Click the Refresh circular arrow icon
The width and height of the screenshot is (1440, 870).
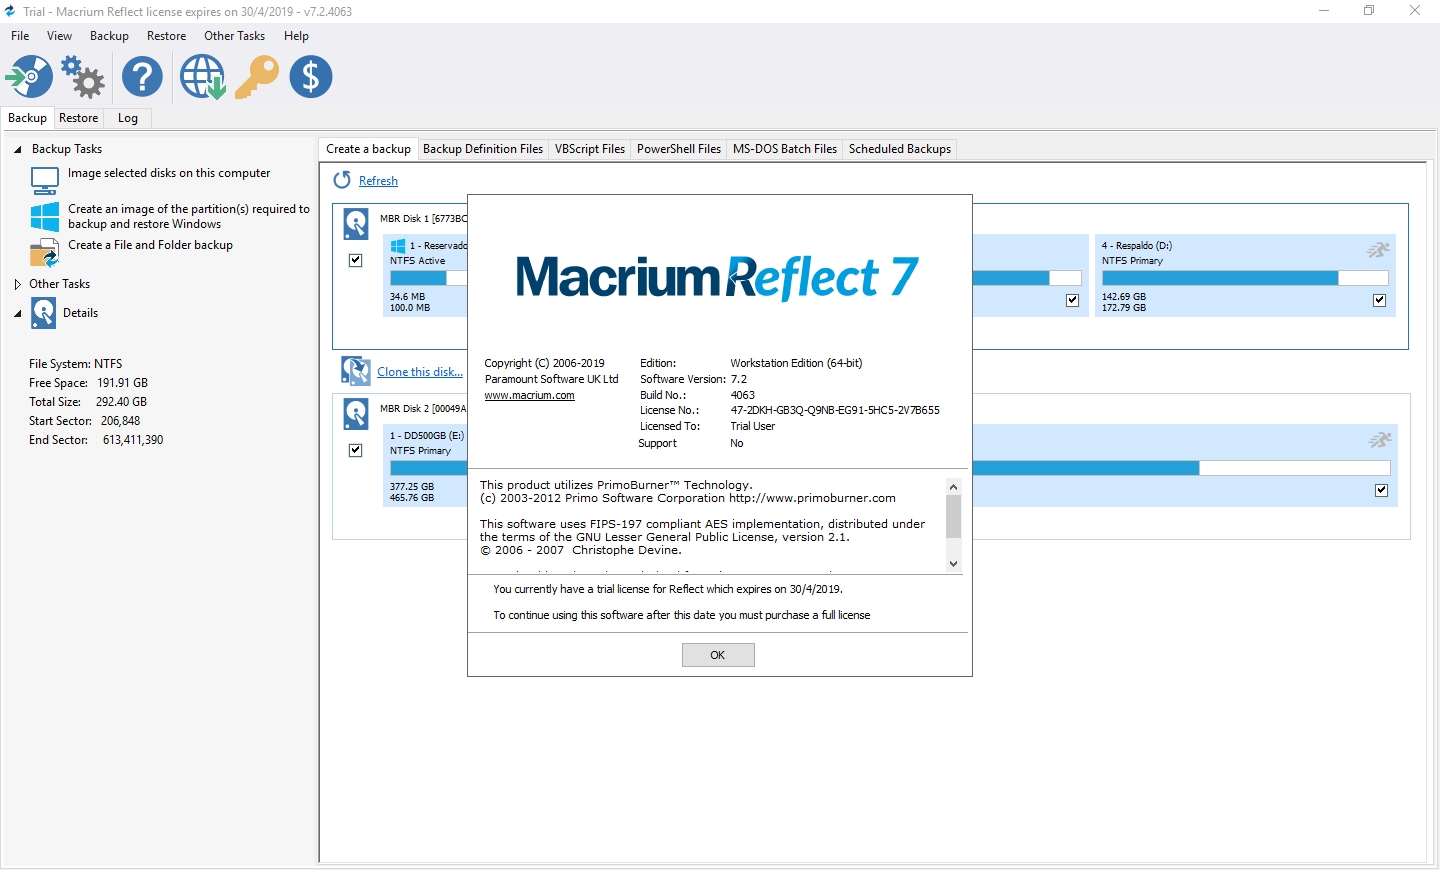(x=342, y=180)
